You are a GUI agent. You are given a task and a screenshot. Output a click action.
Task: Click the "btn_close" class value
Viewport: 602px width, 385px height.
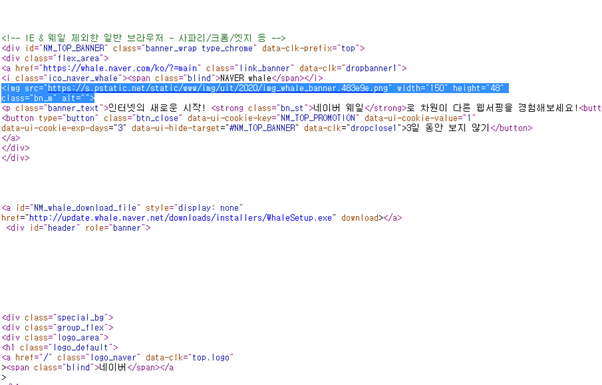point(157,118)
